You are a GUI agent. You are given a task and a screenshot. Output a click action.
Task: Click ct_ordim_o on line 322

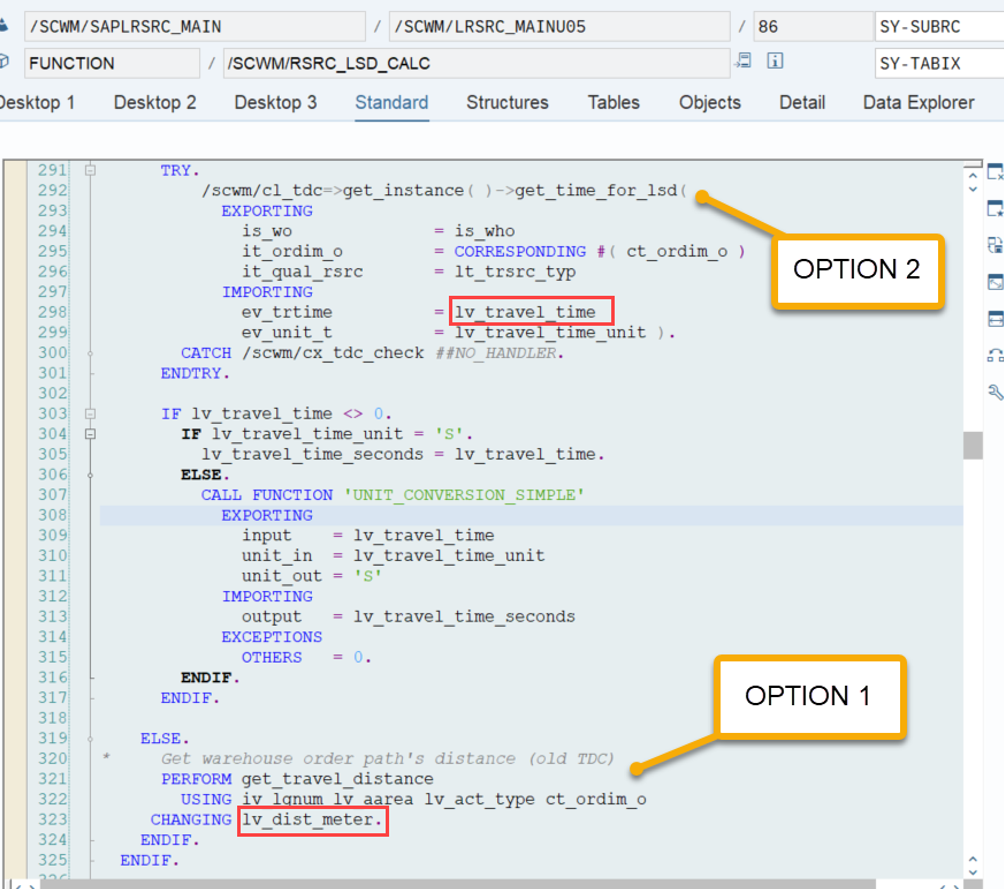coord(596,800)
